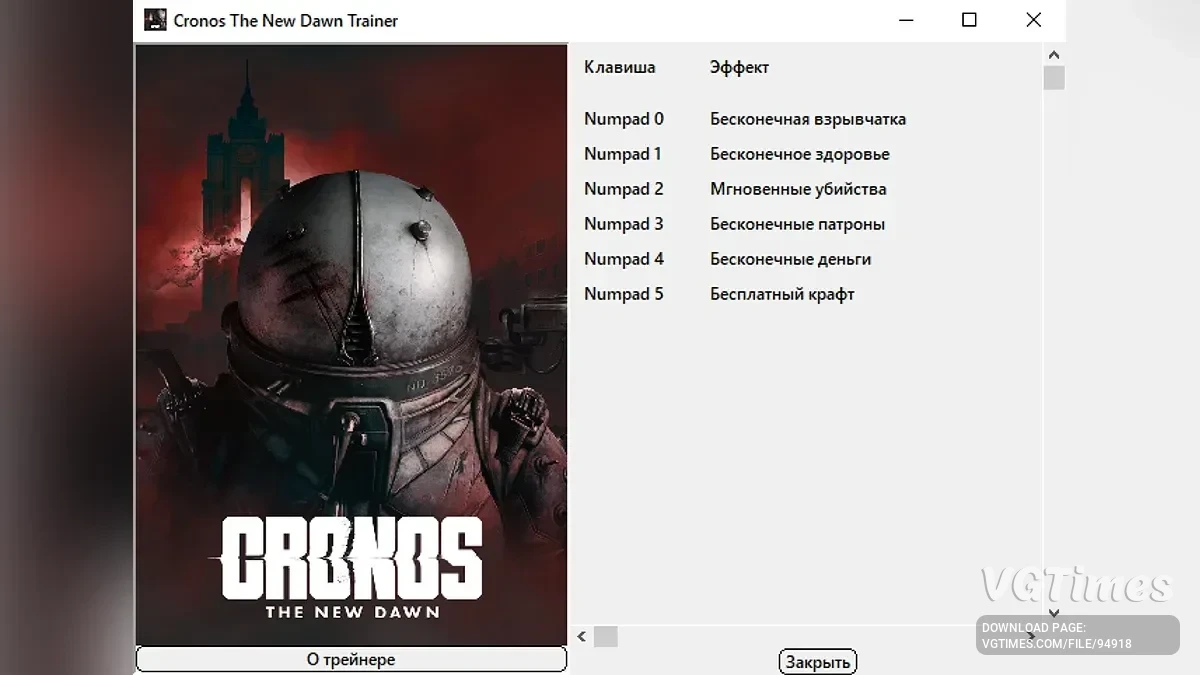Open the 'О трейнере' about button
The image size is (1200, 675).
point(351,660)
